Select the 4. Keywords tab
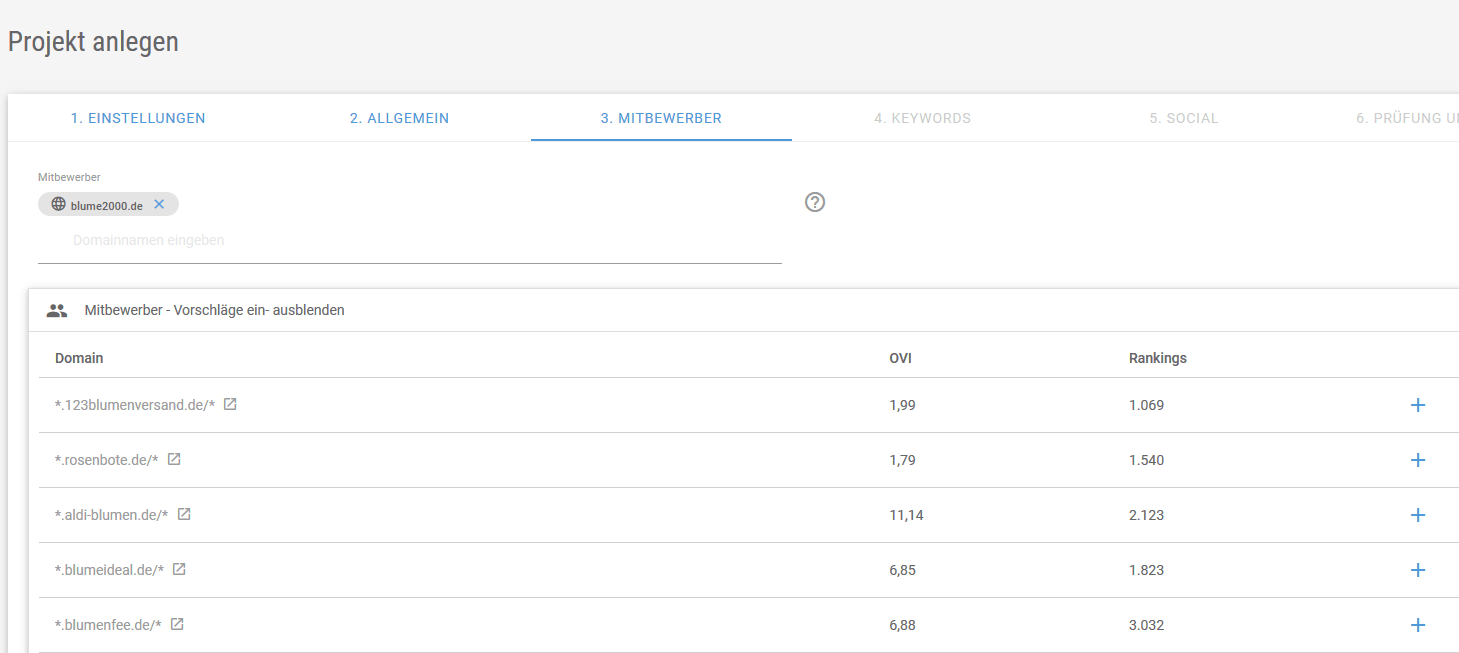Viewport: 1459px width, 653px height. click(x=922, y=118)
